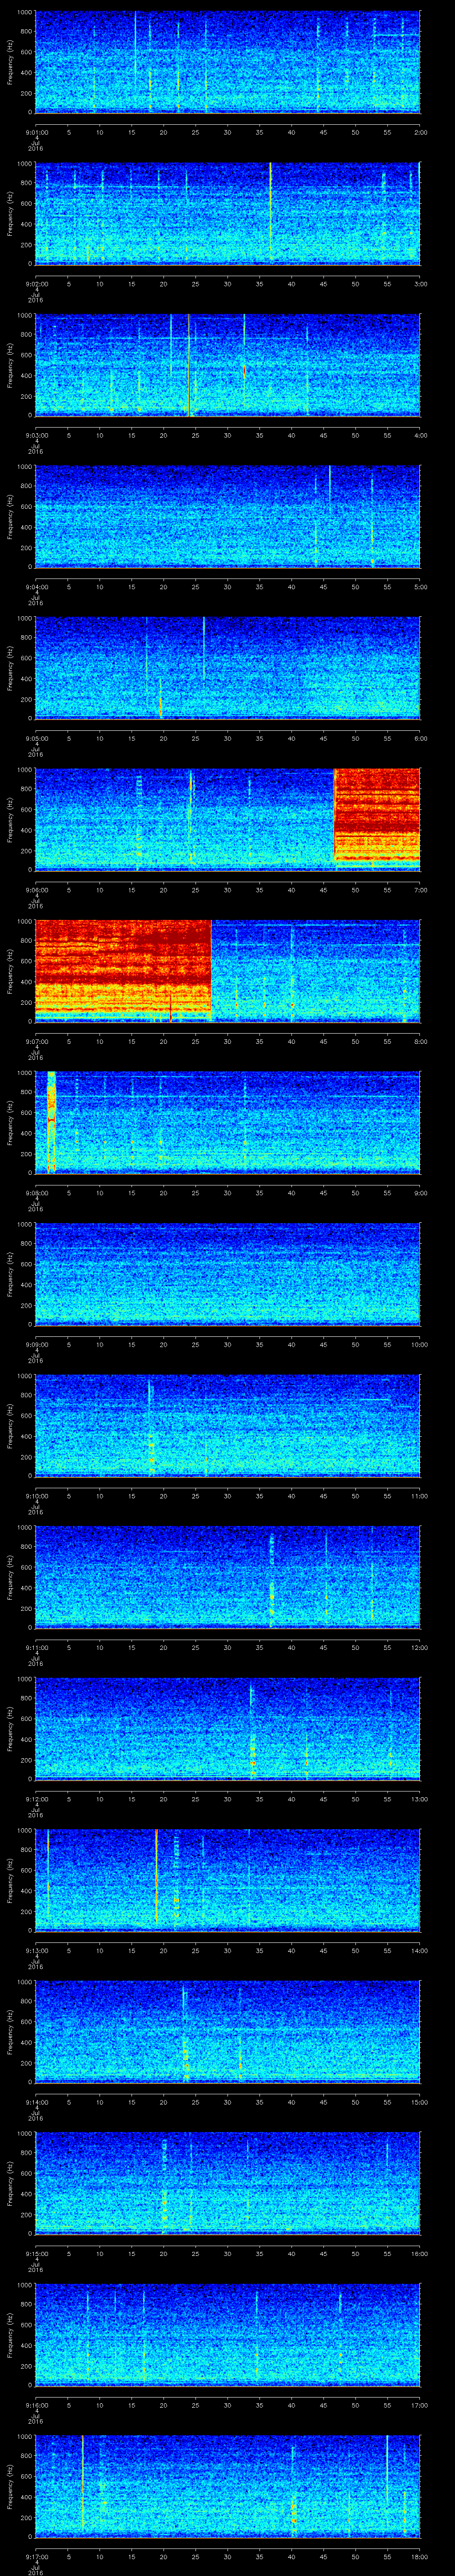Select the 16:00 end time label
The width and height of the screenshot is (455, 2576).
[419, 2253]
